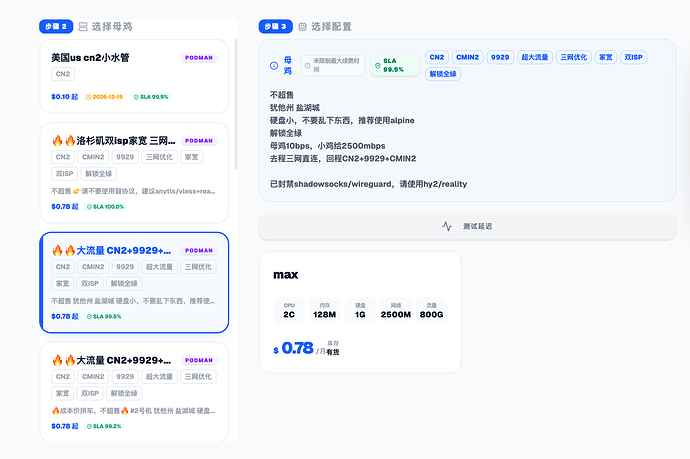Click the 步骤 3 step badge
This screenshot has height=459, width=690.
tap(275, 26)
